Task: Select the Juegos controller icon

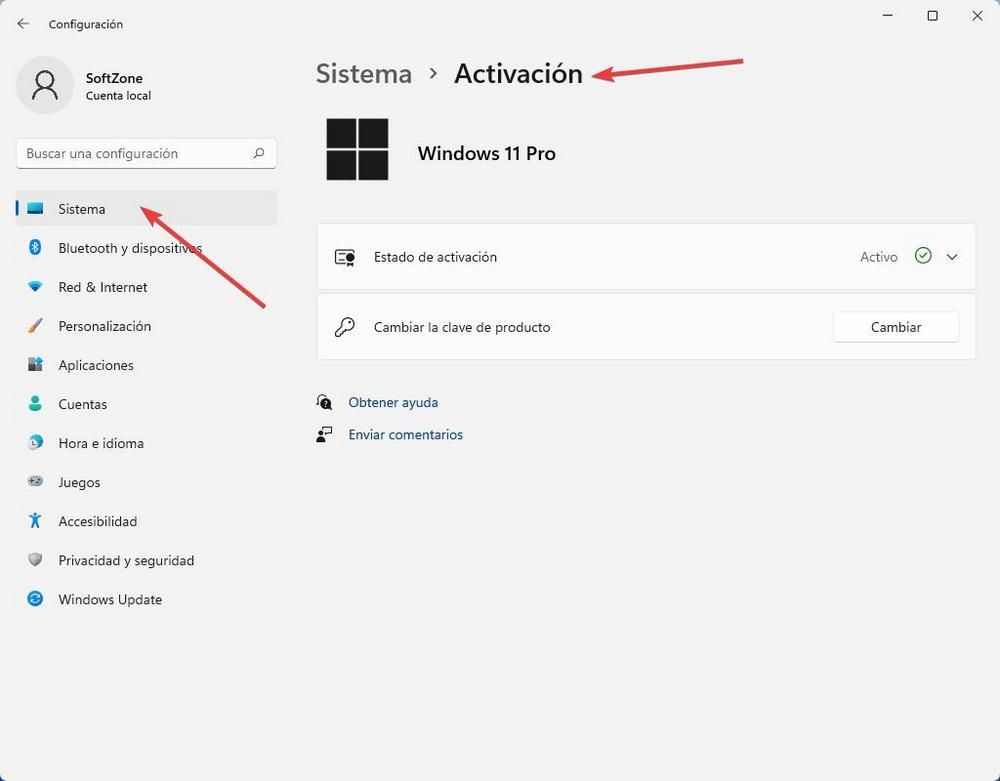Action: [35, 481]
